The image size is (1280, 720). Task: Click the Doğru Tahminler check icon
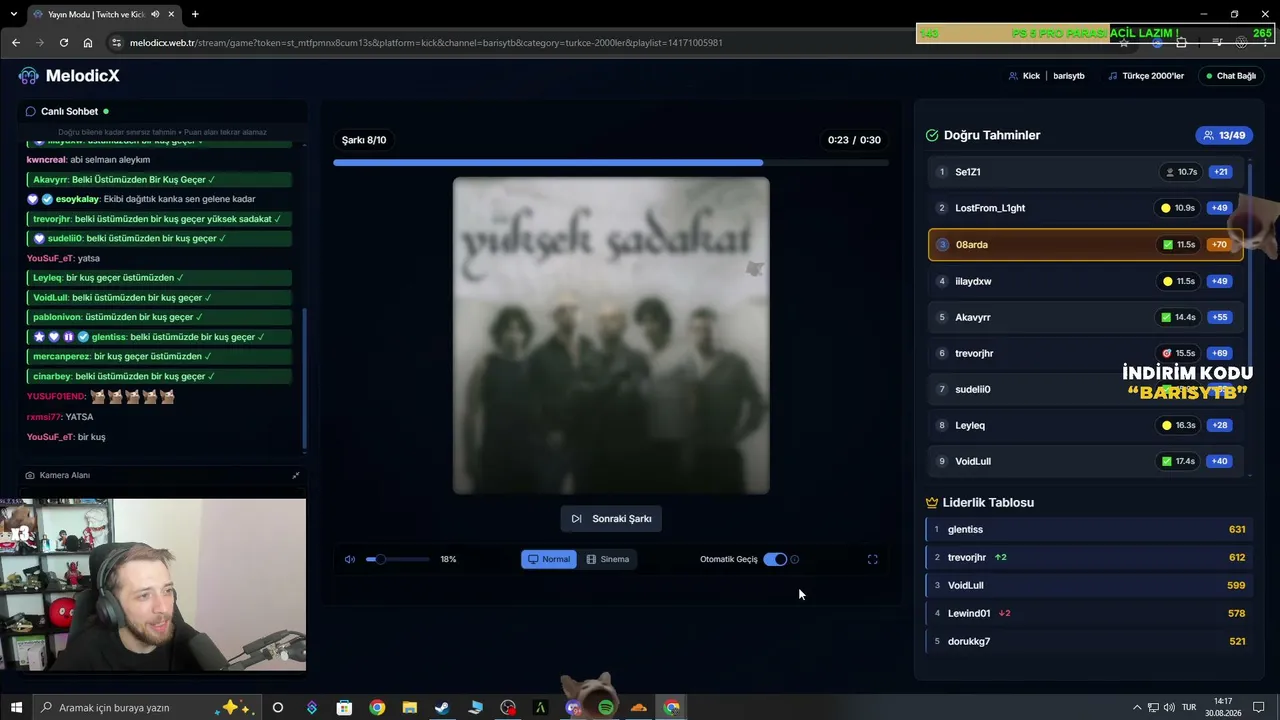point(932,135)
